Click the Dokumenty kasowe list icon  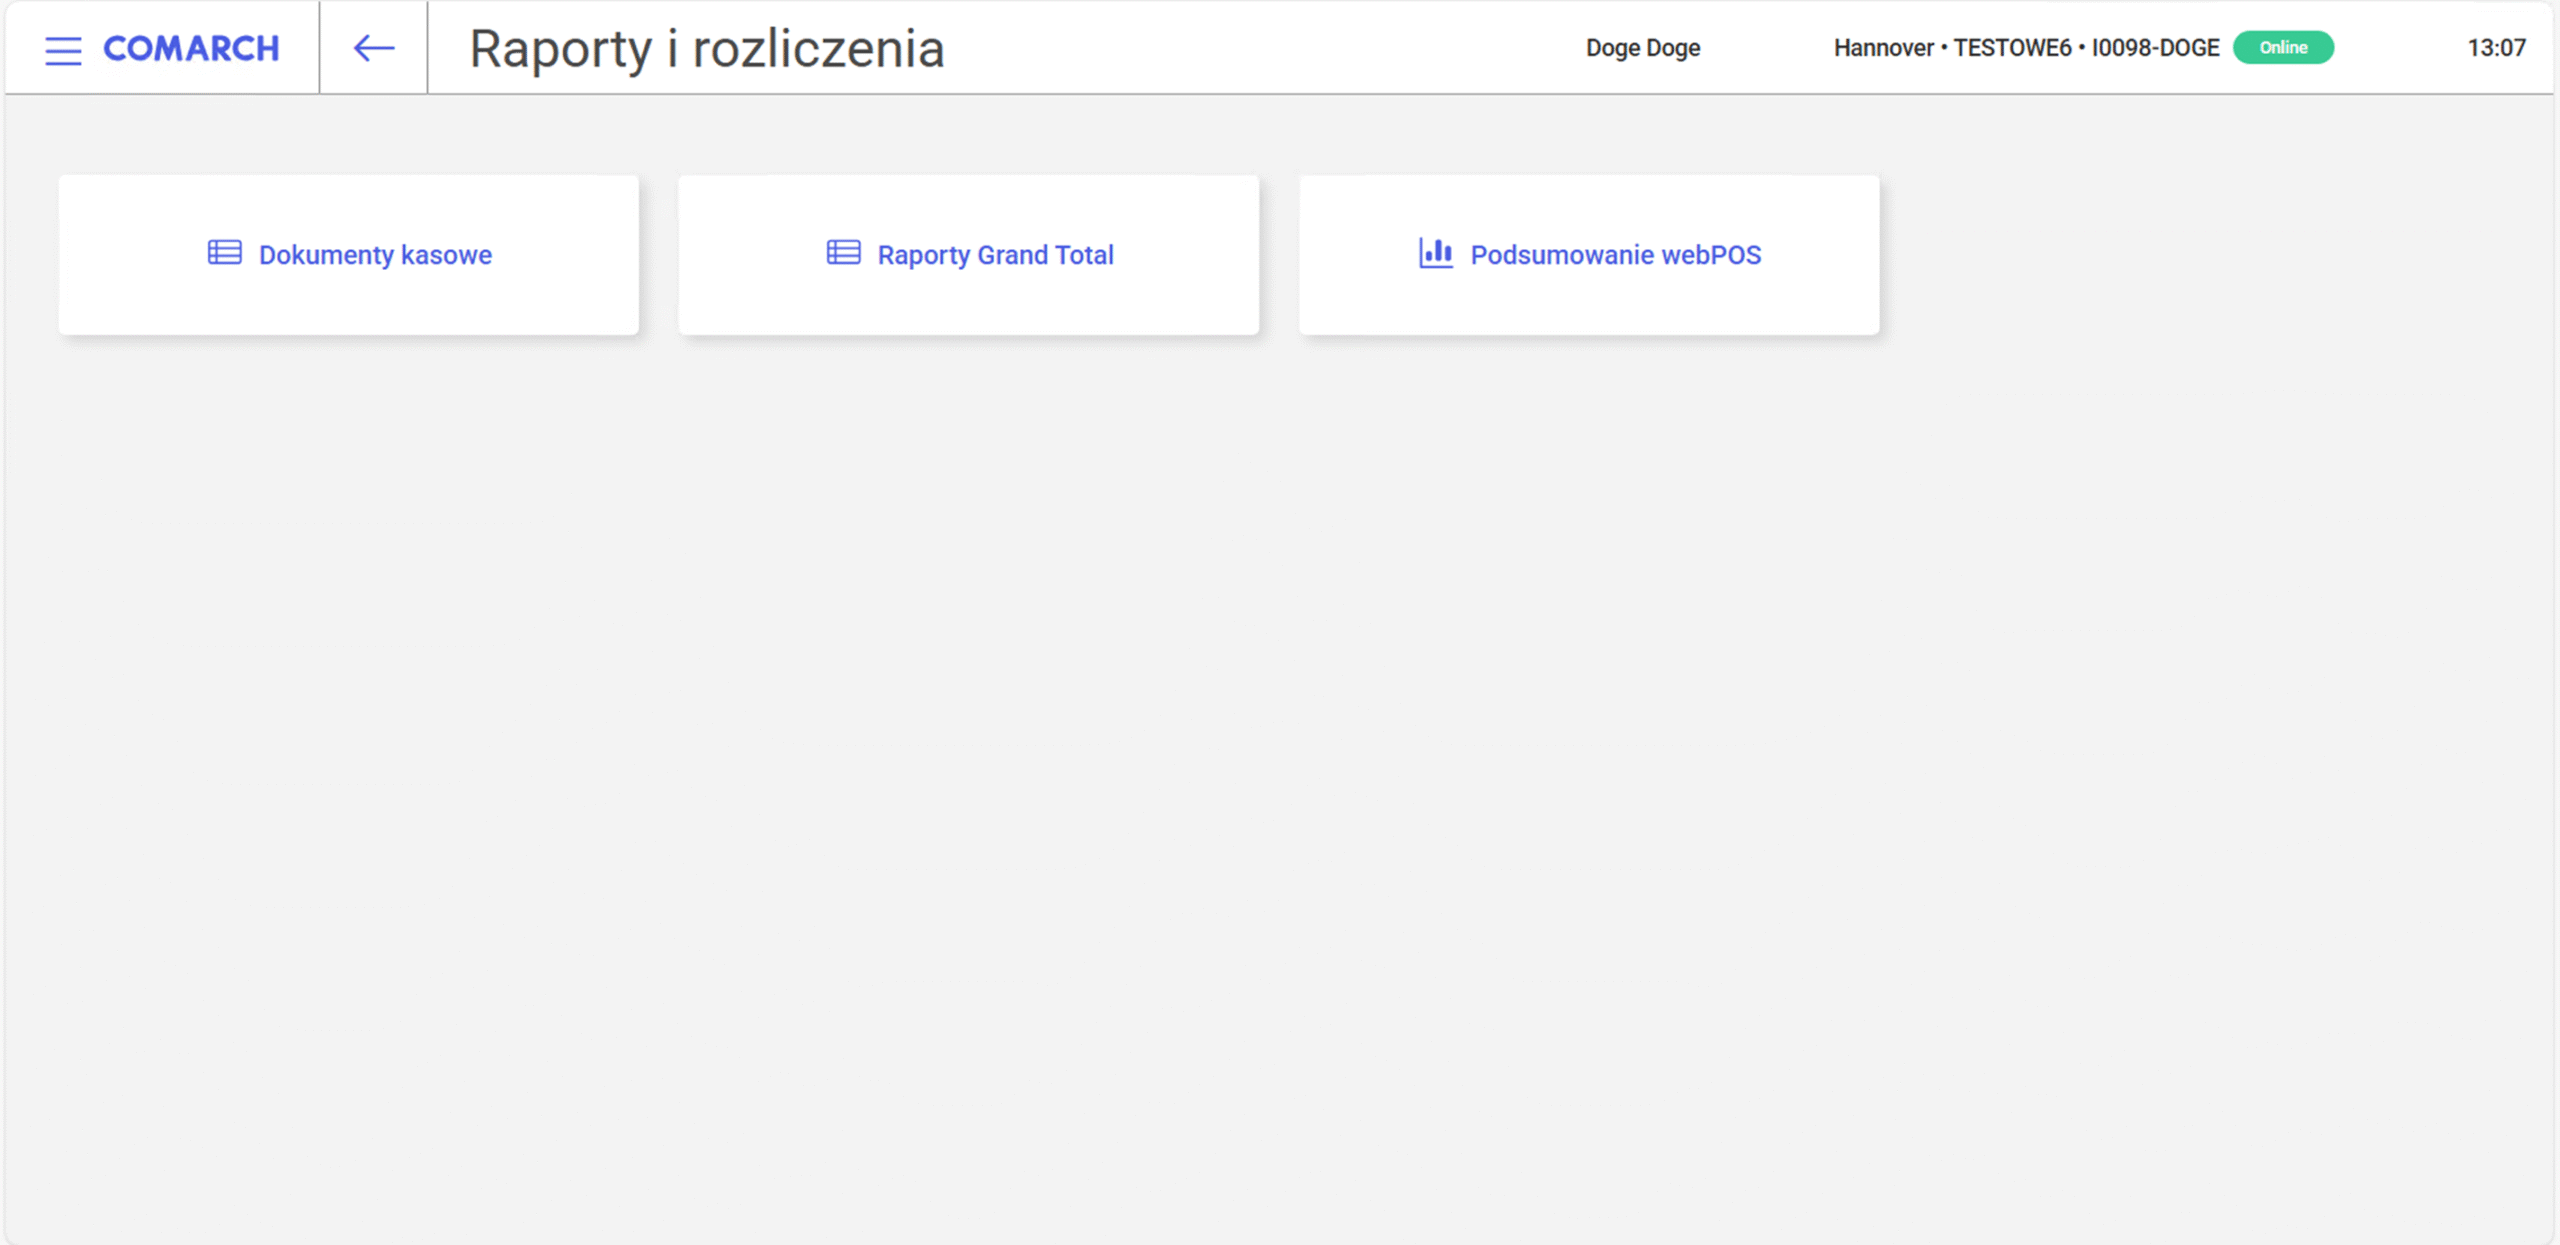pos(224,252)
